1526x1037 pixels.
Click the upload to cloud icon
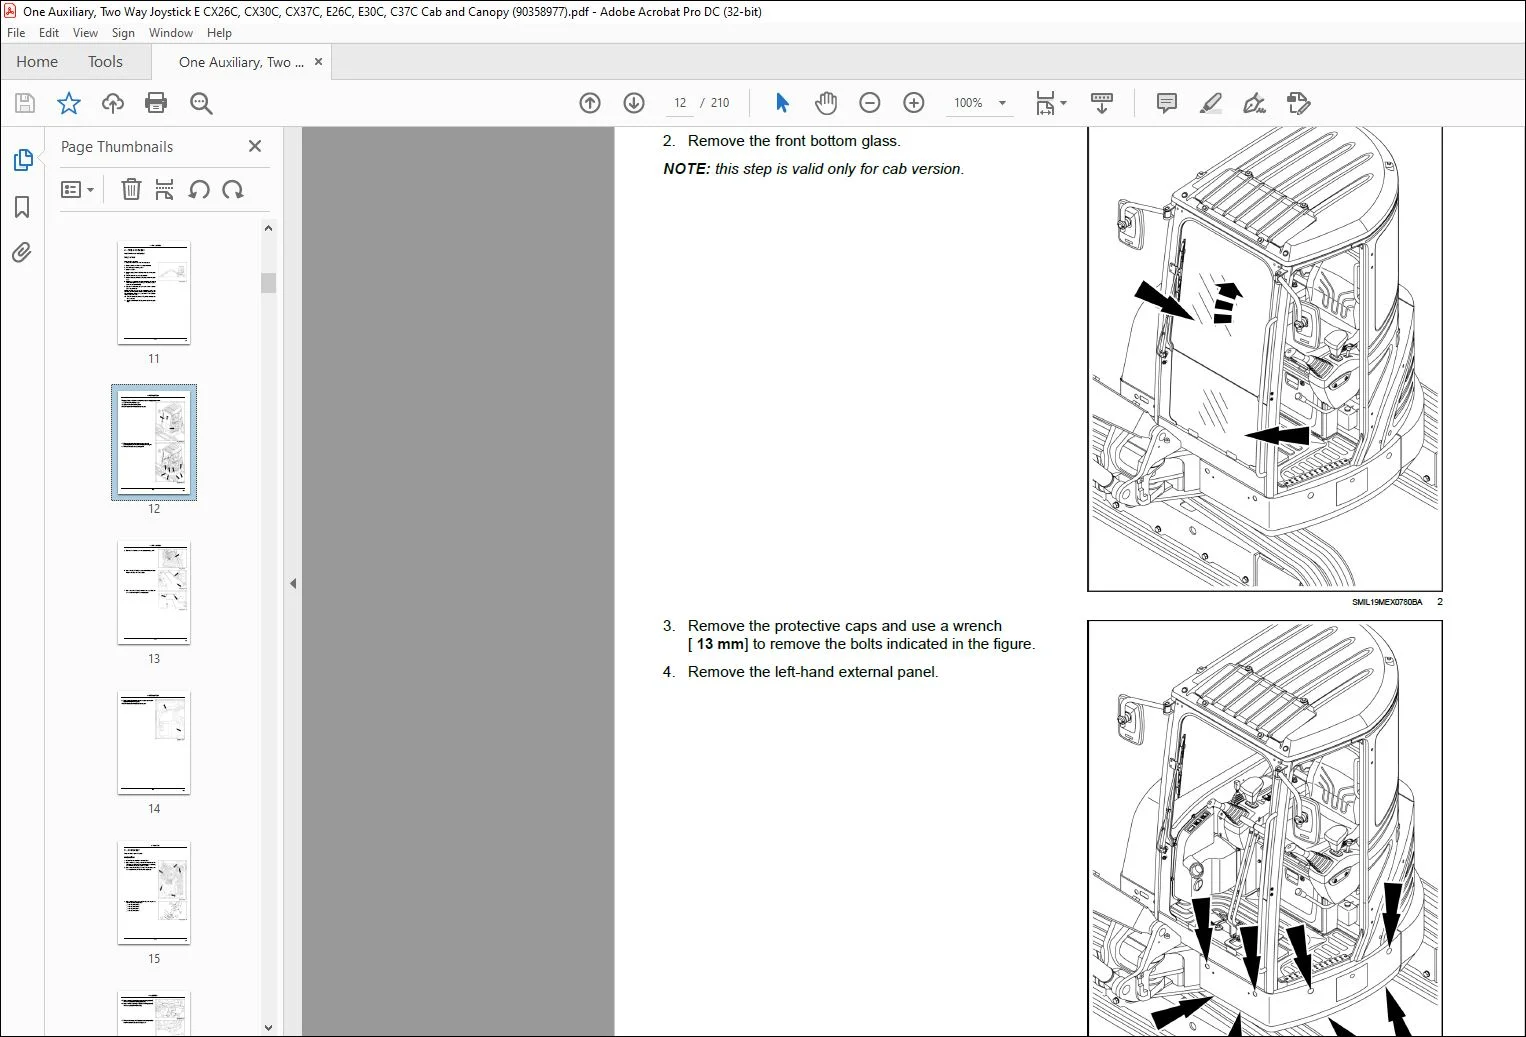click(113, 103)
